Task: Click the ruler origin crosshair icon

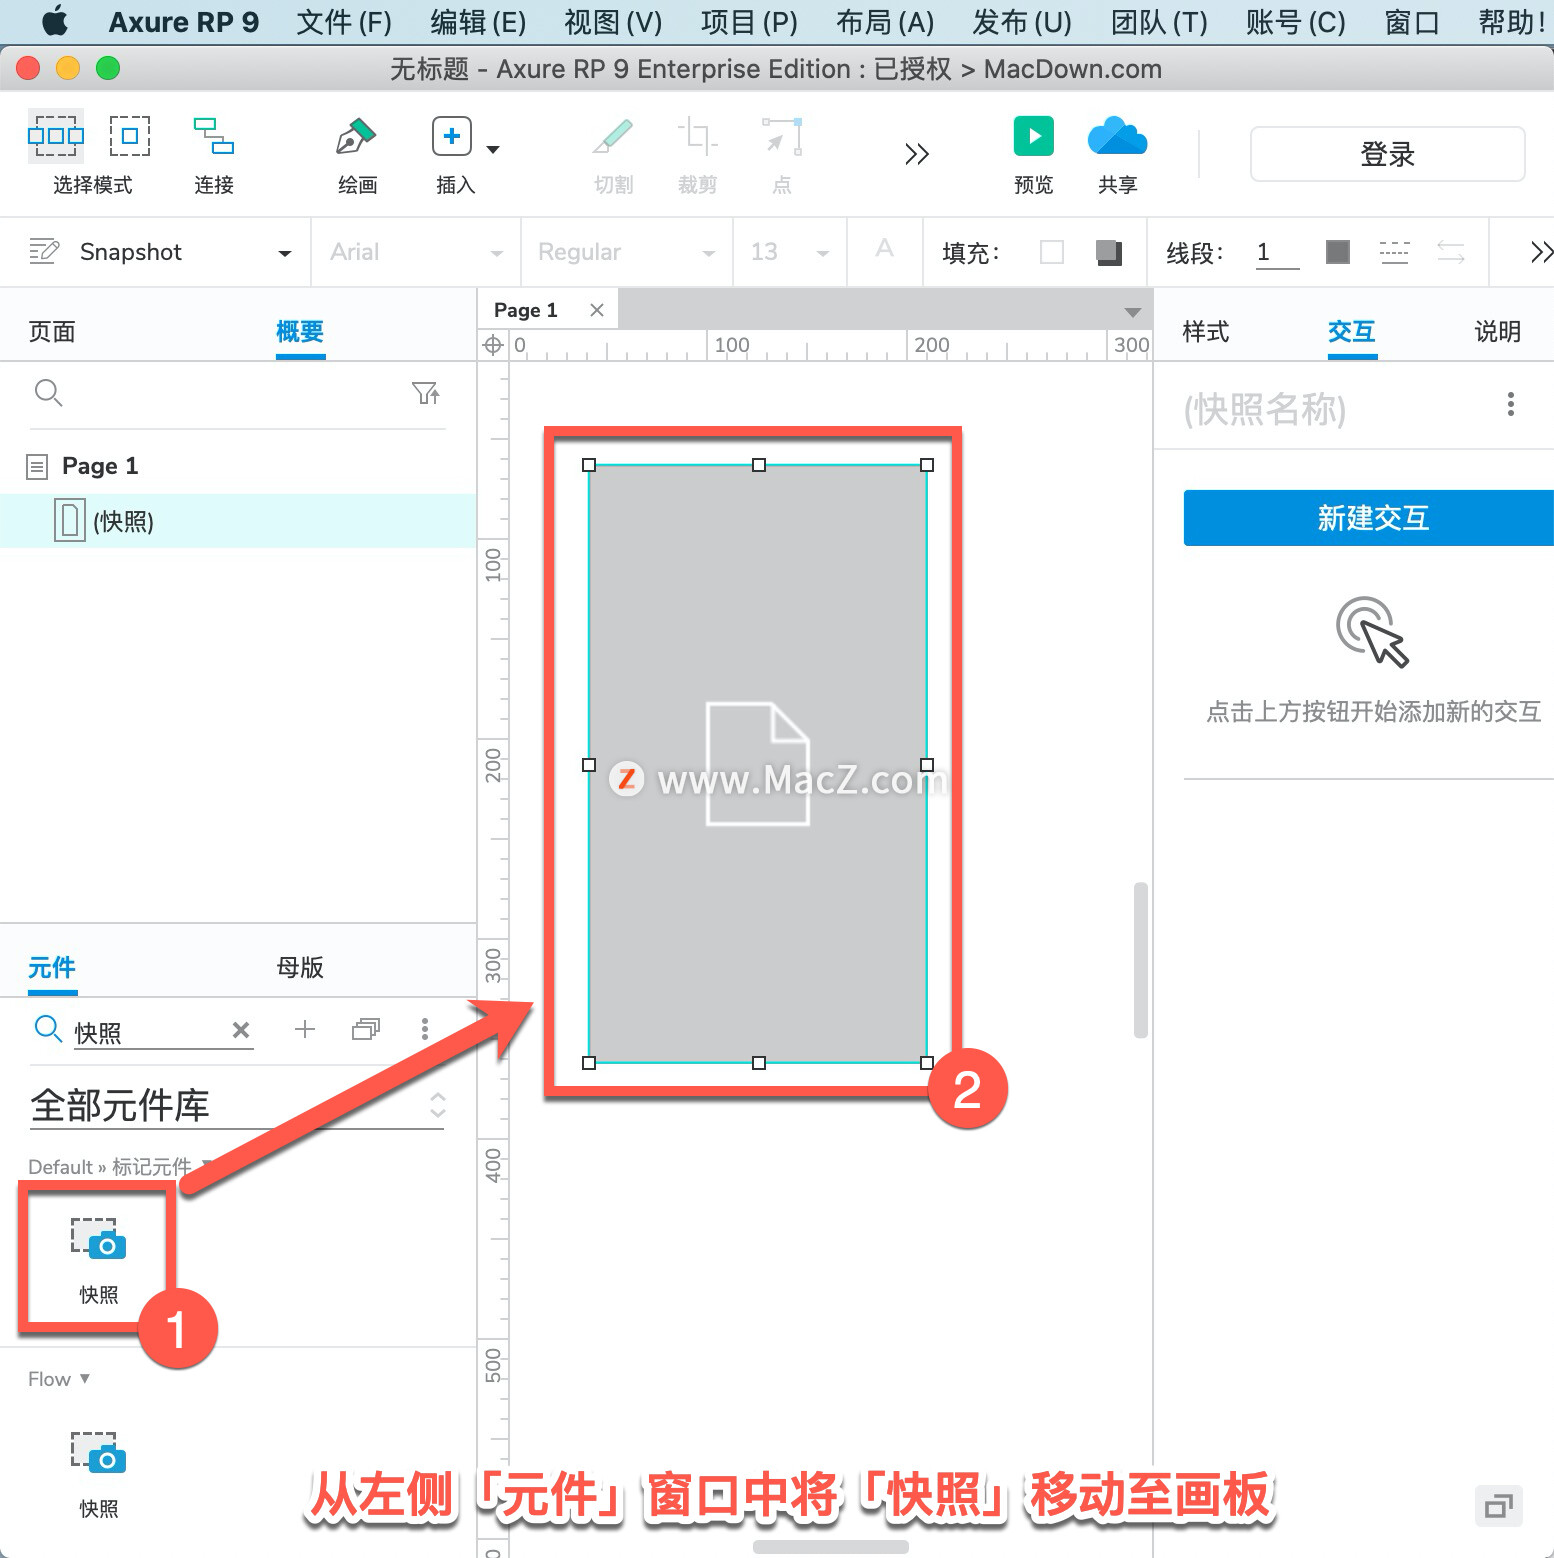Action: pyautogui.click(x=493, y=345)
